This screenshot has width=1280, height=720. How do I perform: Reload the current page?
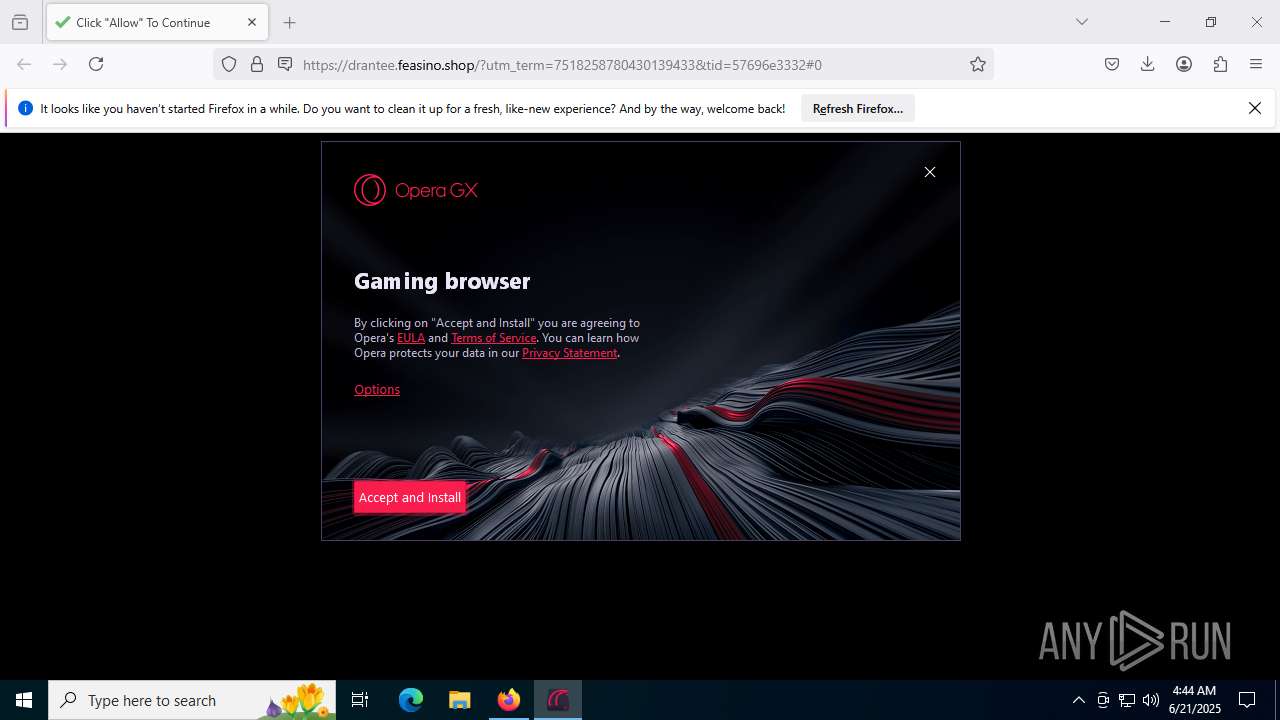(96, 64)
